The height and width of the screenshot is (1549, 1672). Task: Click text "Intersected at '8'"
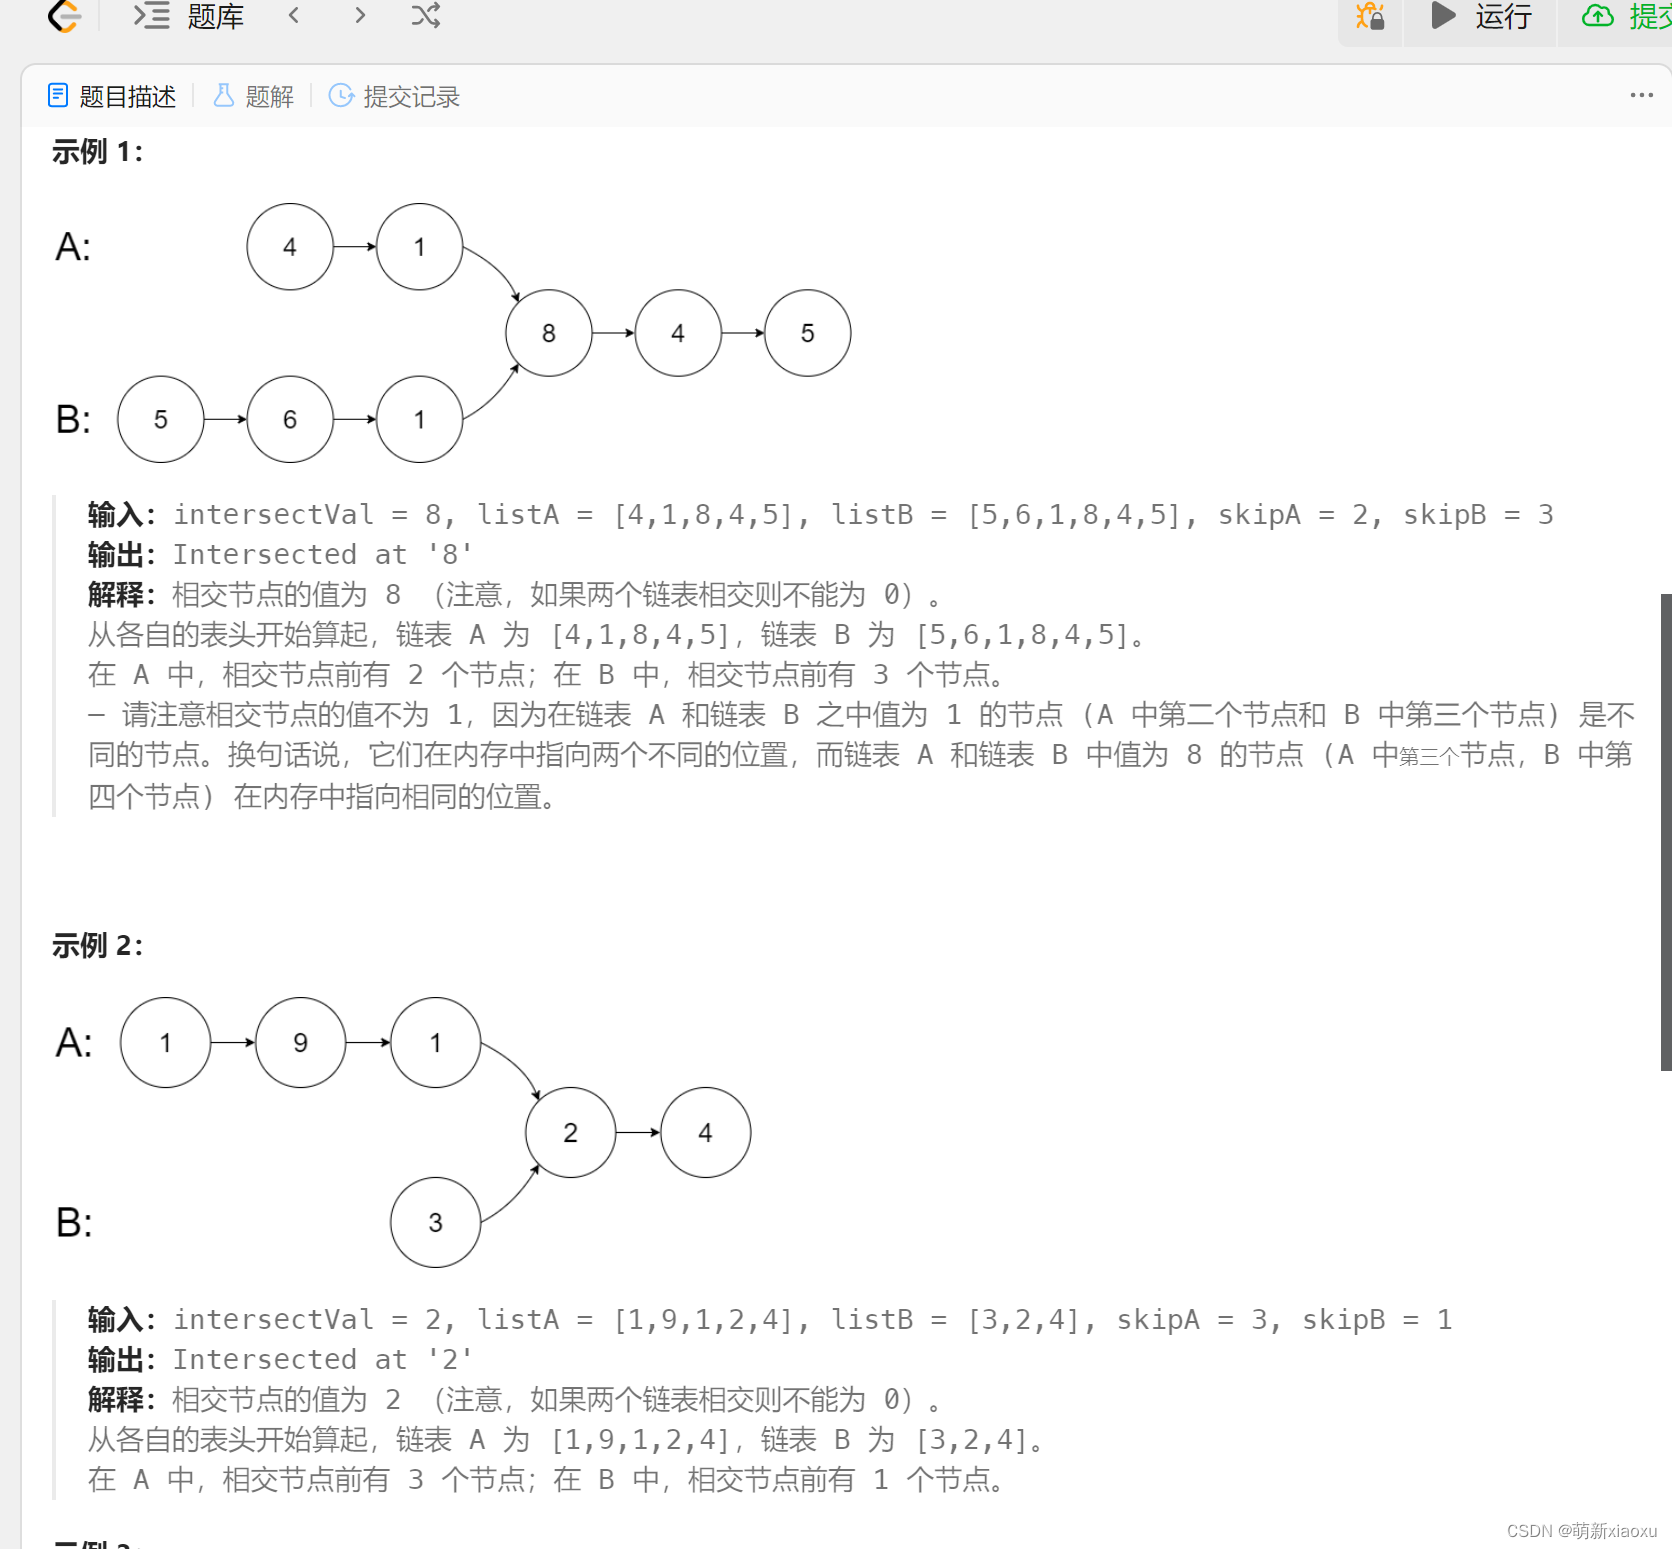322,554
